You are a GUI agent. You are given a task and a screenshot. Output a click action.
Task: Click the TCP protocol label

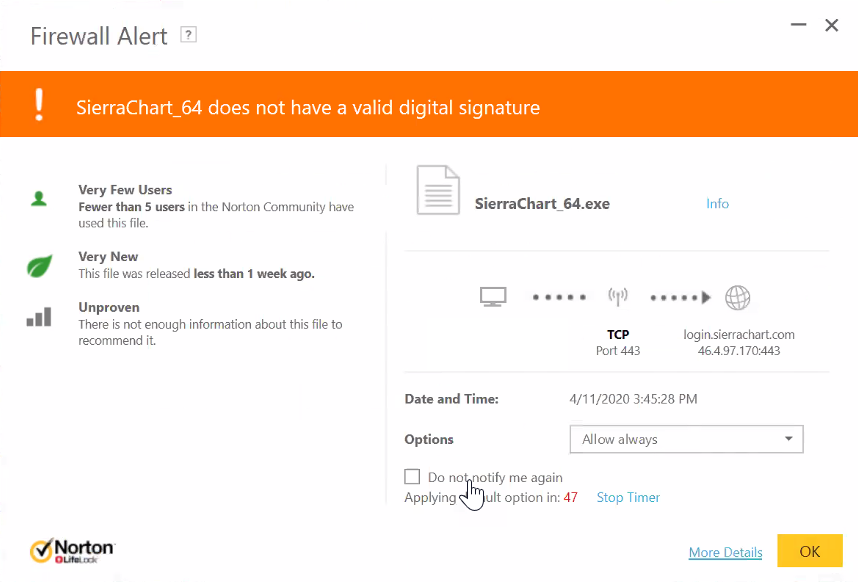[x=618, y=334]
